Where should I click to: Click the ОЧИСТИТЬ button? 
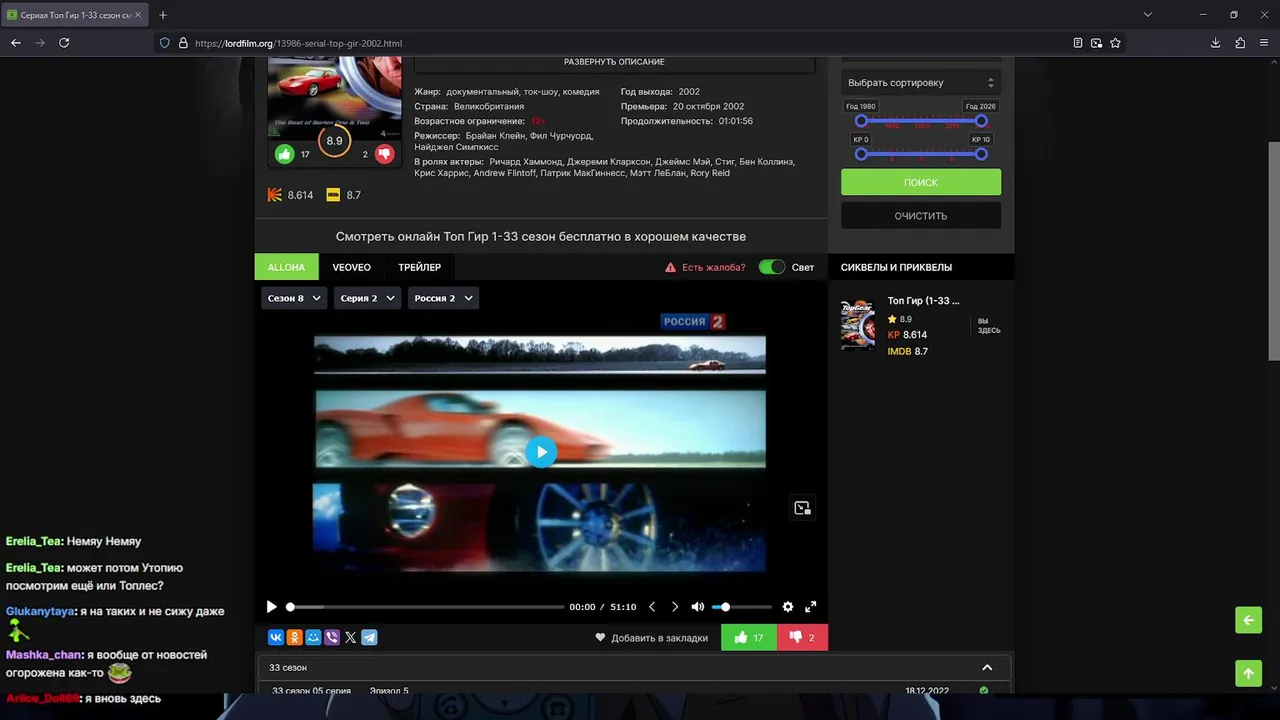coord(921,215)
